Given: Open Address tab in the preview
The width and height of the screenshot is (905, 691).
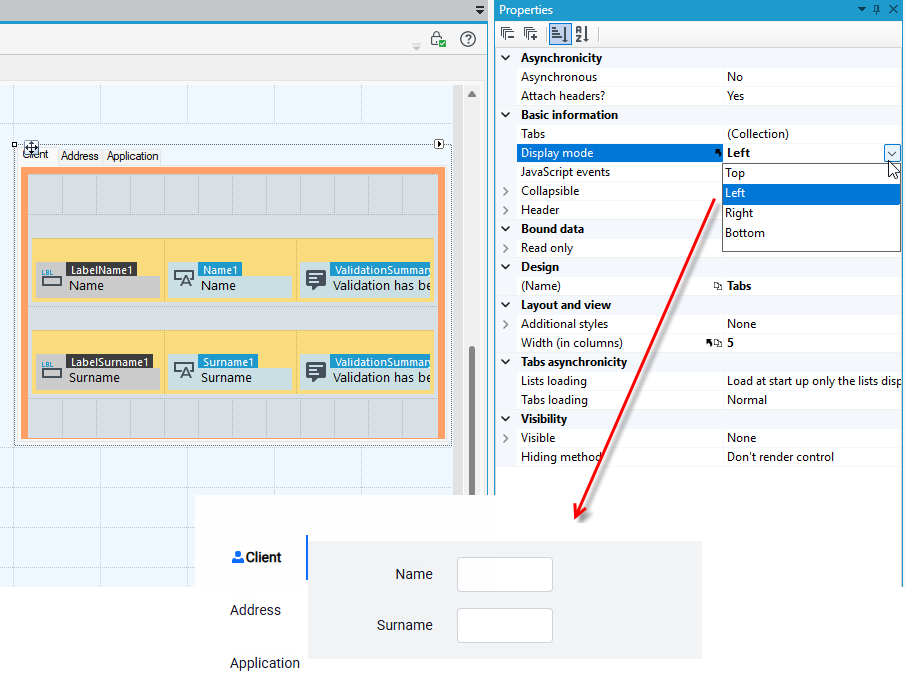Looking at the screenshot, I should pyautogui.click(x=255, y=610).
